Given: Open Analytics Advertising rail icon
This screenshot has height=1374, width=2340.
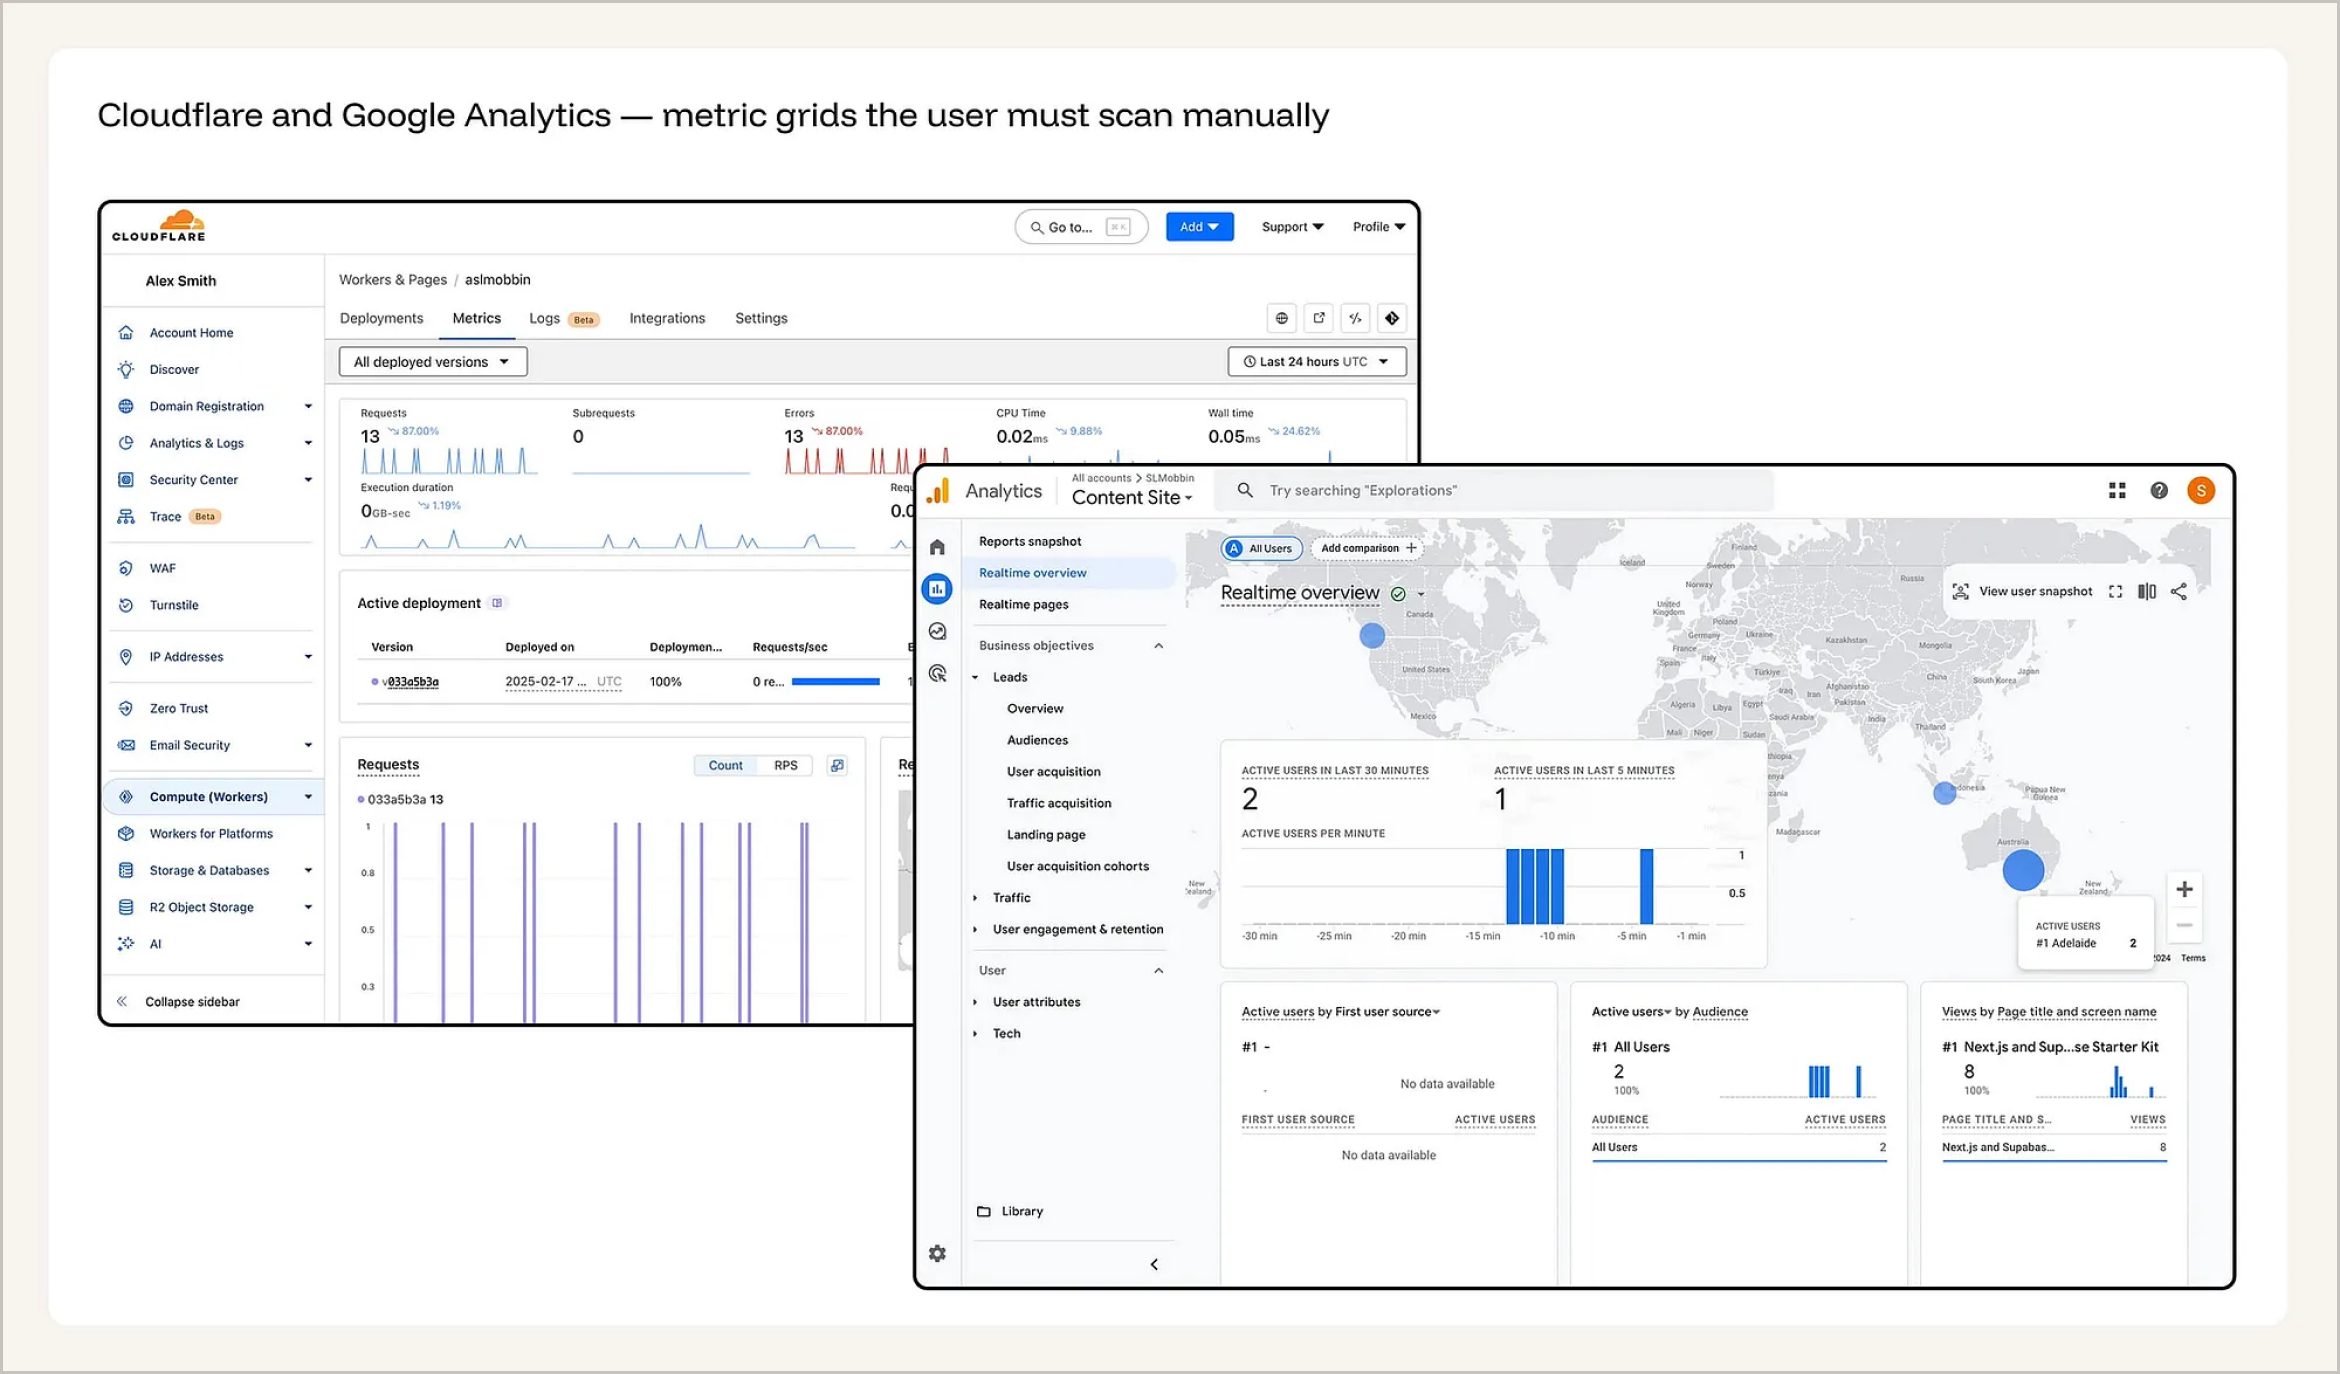Looking at the screenshot, I should (937, 673).
